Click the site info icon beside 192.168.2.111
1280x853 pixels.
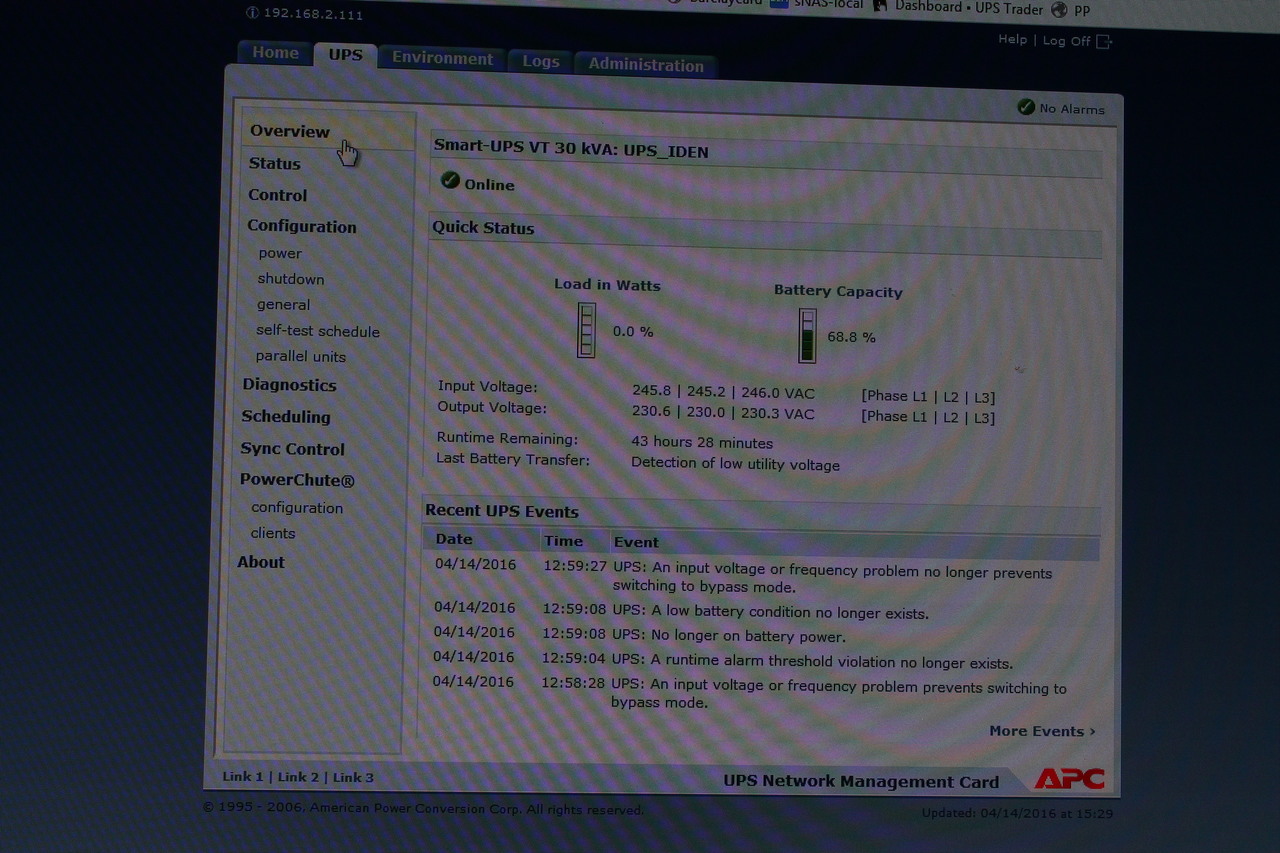click(x=252, y=13)
